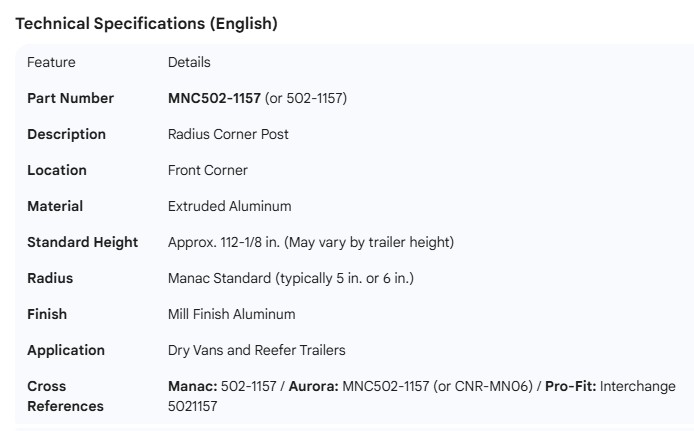Select the Description row label

point(66,134)
